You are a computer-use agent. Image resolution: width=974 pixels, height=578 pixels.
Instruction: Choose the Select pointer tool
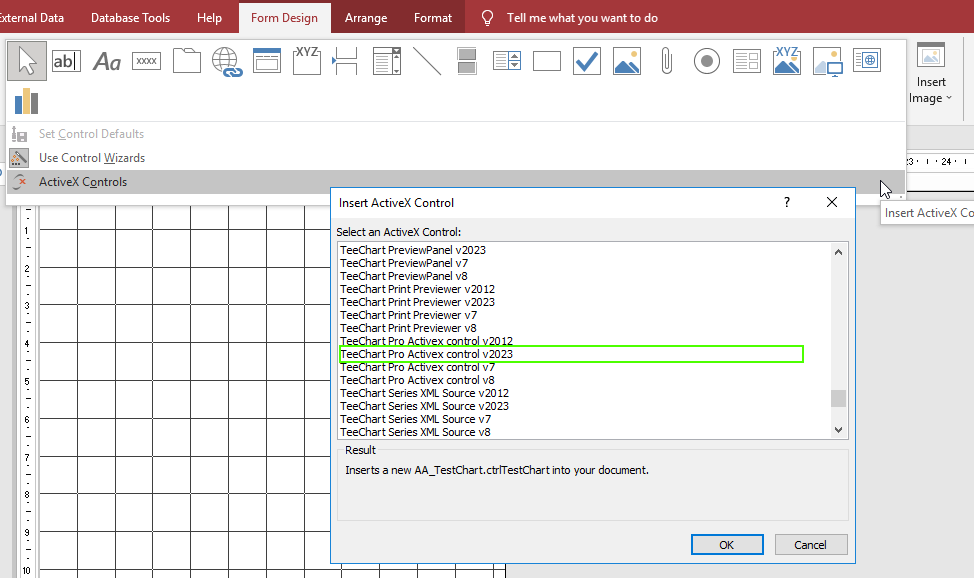[x=27, y=61]
